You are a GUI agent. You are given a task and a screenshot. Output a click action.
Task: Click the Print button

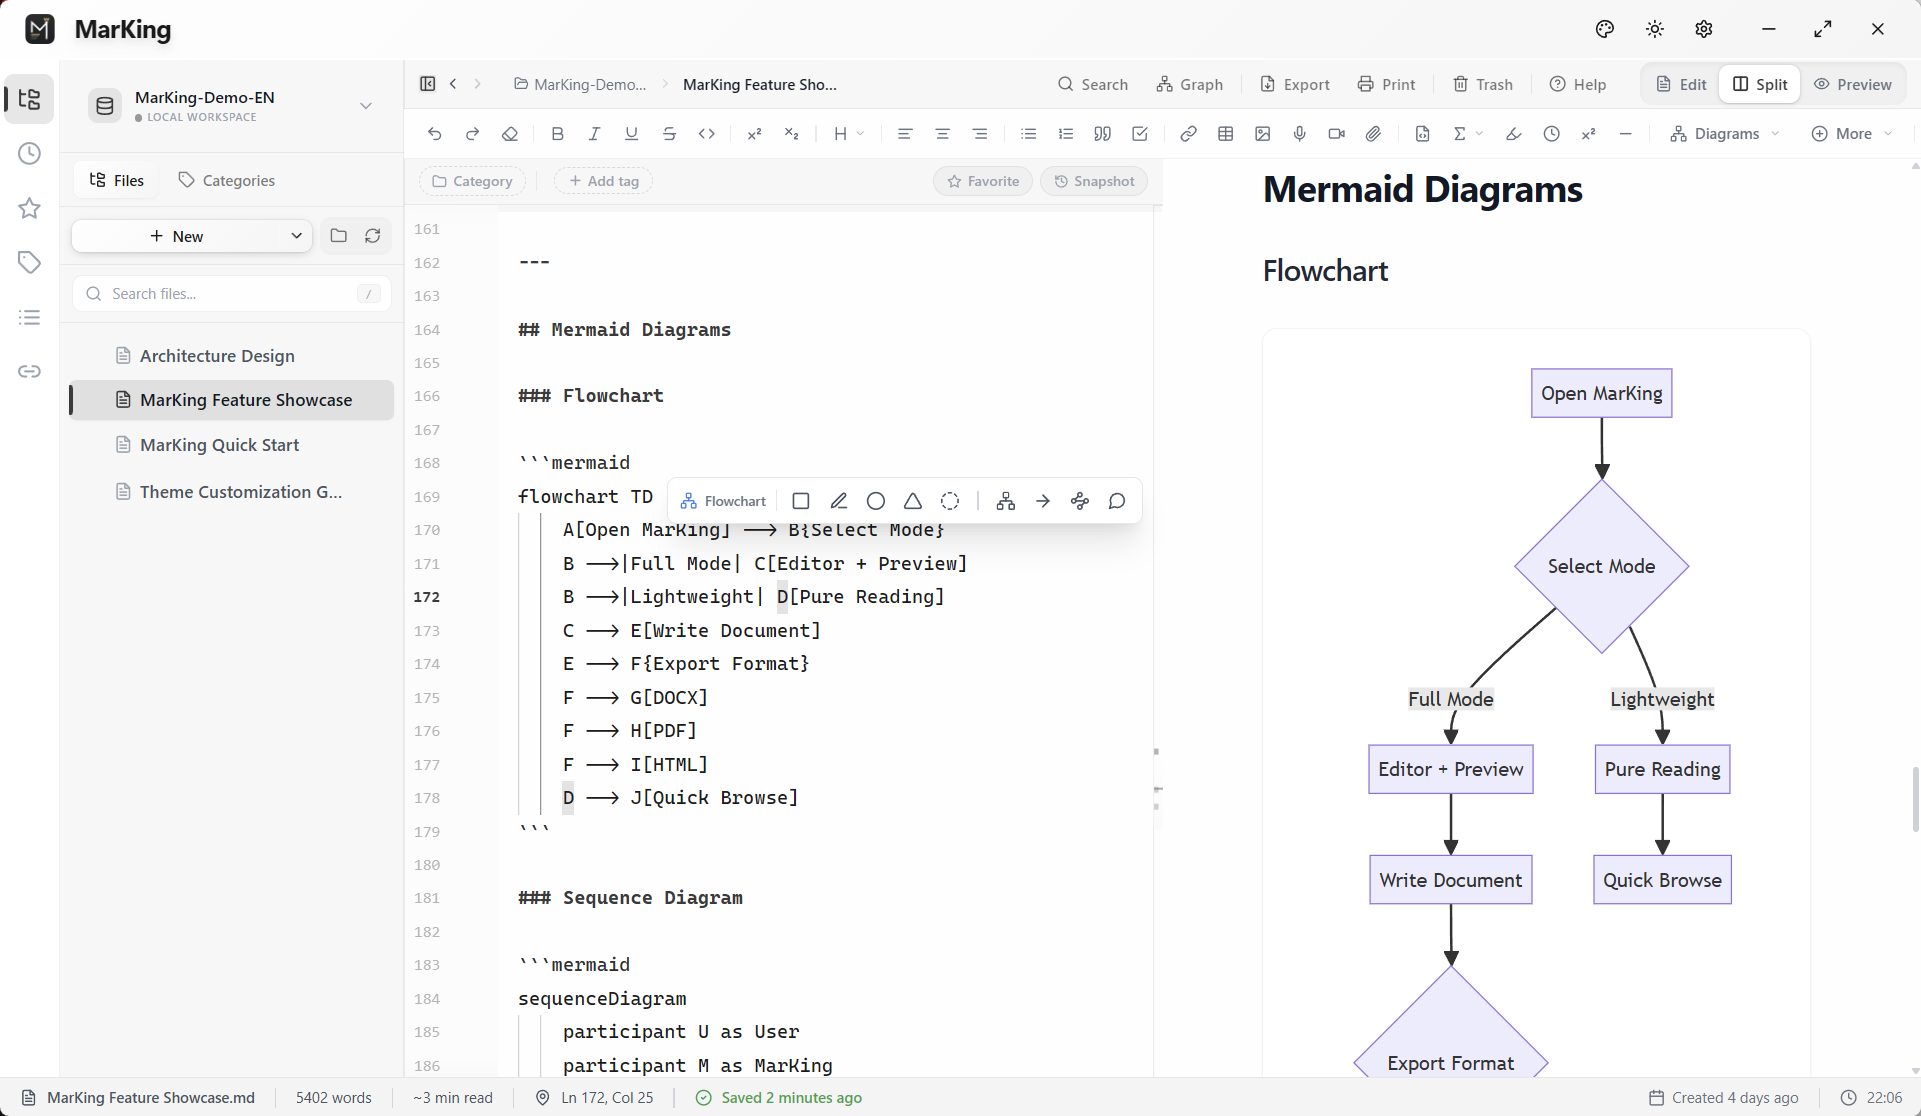1386,84
